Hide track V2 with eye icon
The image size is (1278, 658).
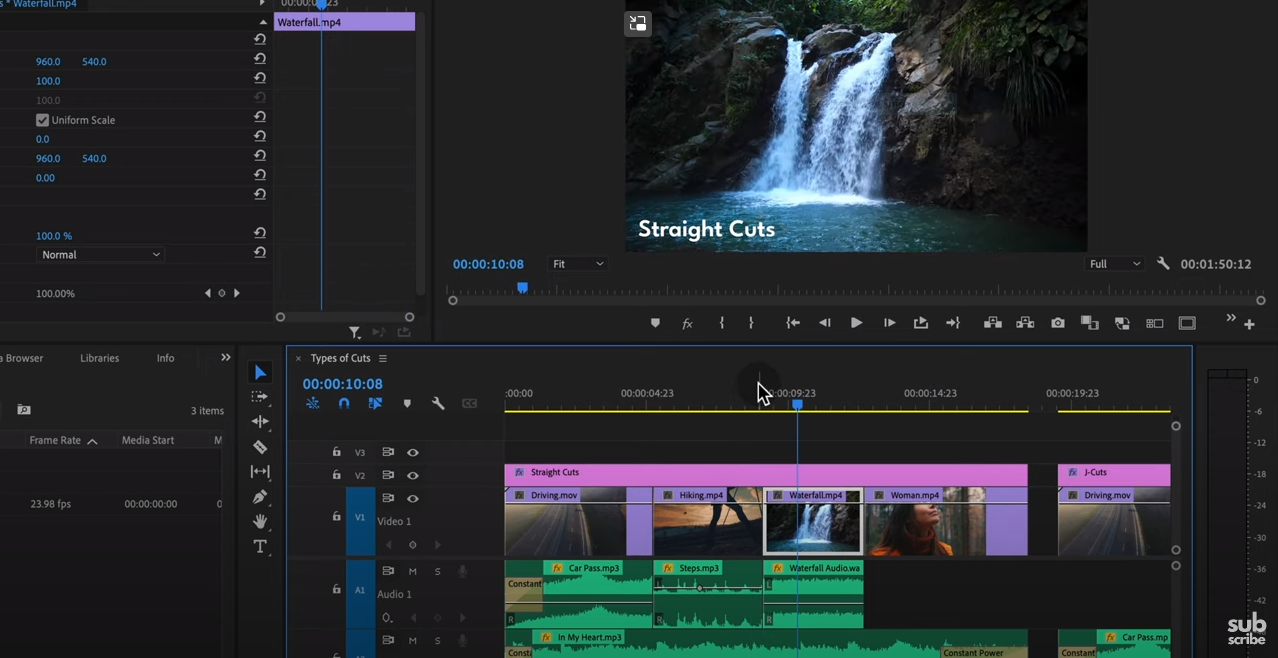tap(412, 475)
